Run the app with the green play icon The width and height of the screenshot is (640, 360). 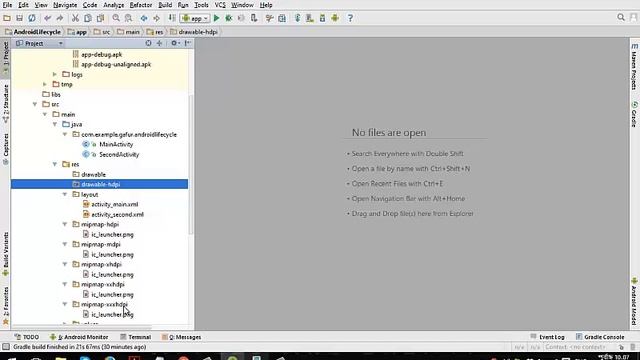tap(216, 18)
